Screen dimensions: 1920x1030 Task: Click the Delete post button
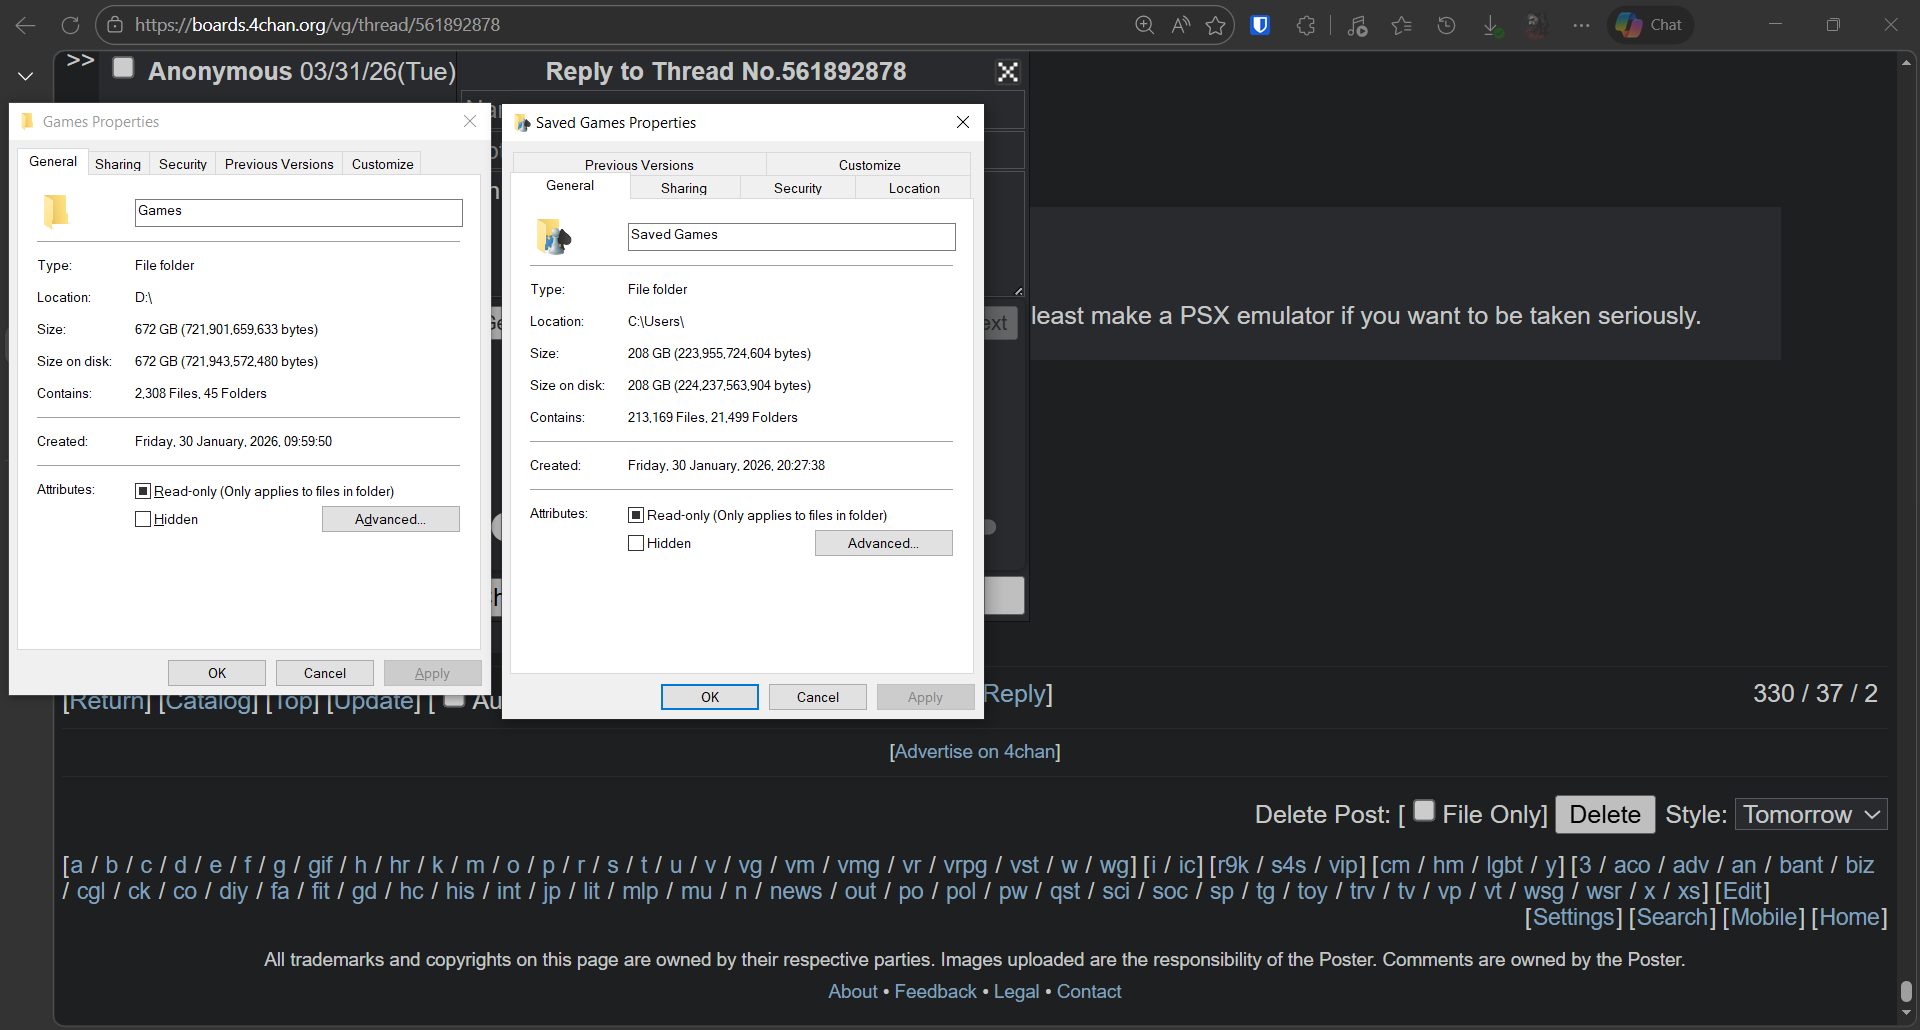[1605, 815]
